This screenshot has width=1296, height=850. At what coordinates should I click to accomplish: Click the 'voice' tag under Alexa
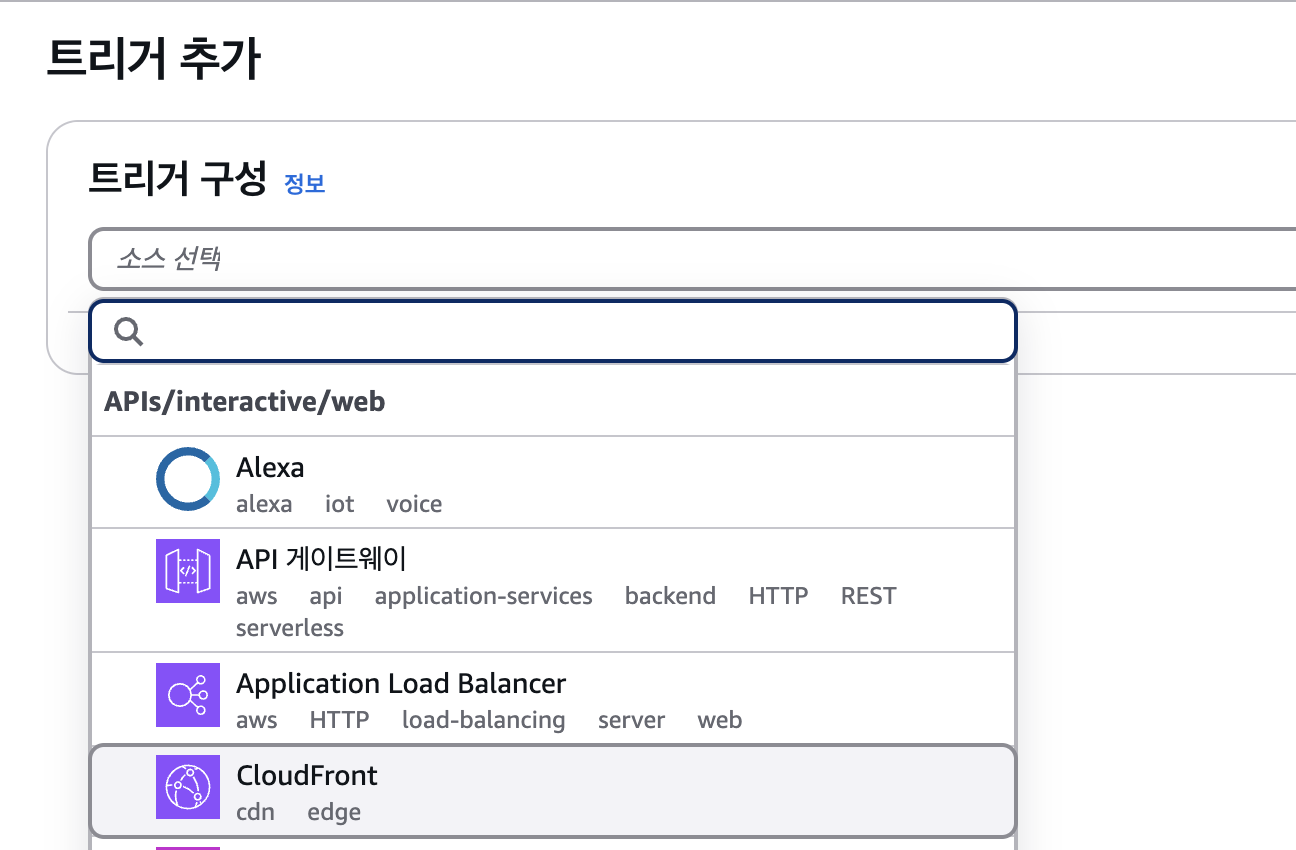[x=414, y=504]
